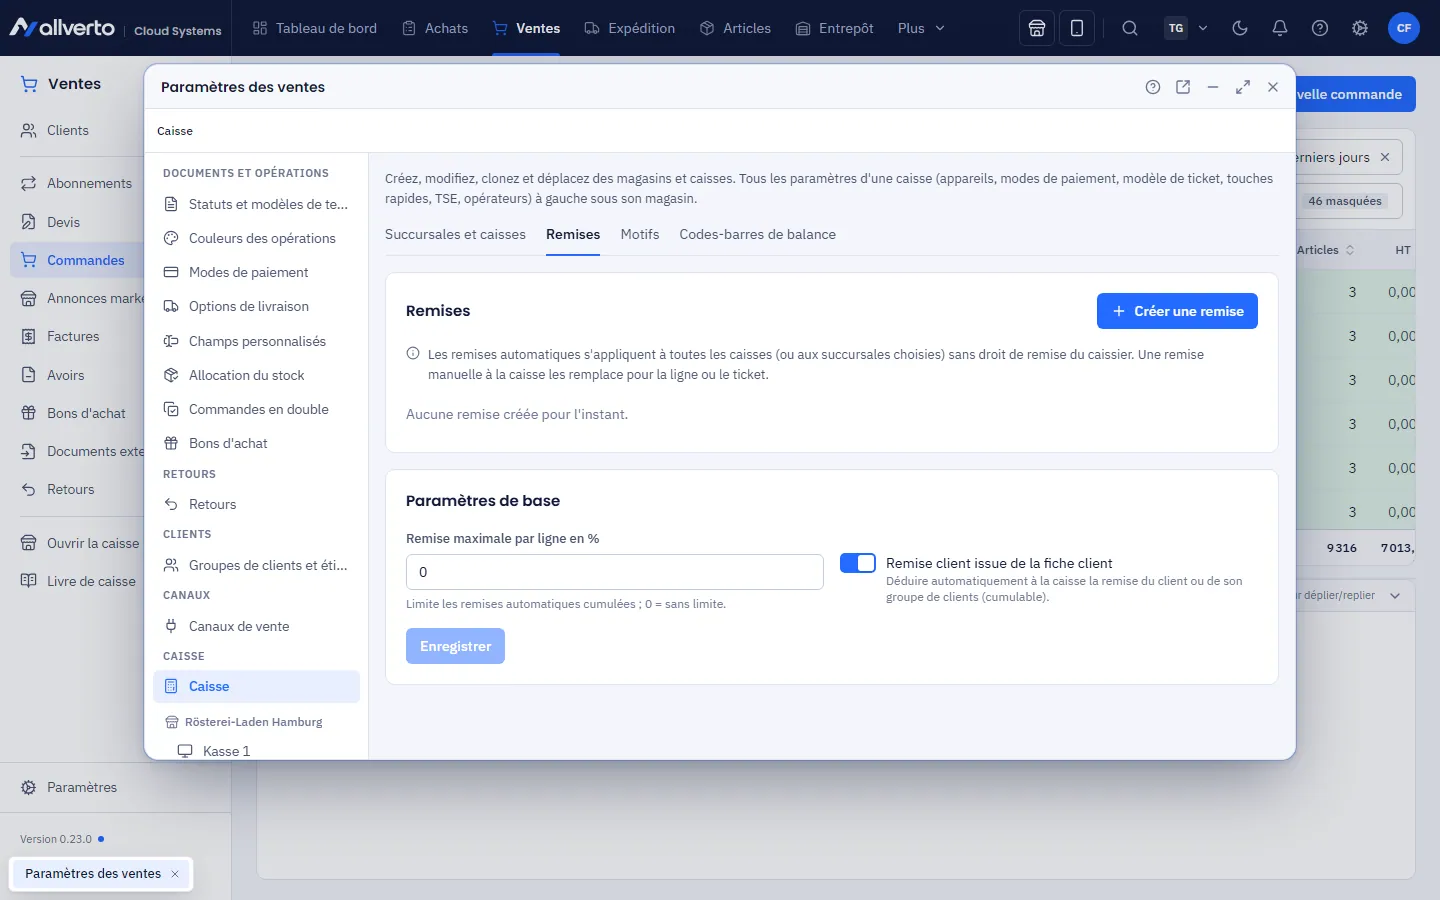Open dialog in a new window

pos(1183,87)
